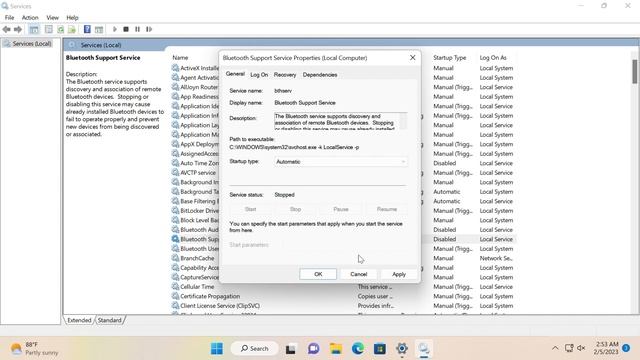
Task: Toggle Show/Hide Console Tree toolbar icon
Action: tap(34, 29)
